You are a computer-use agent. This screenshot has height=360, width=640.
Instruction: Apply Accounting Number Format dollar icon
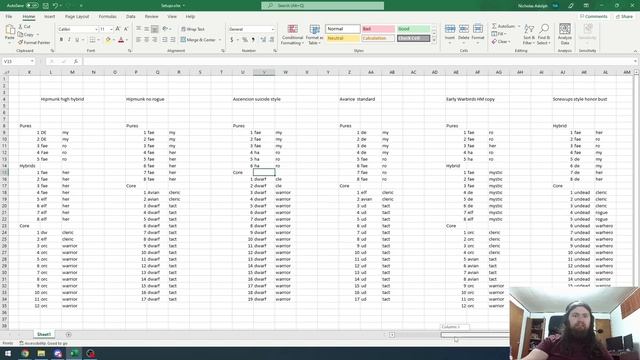click(x=232, y=40)
